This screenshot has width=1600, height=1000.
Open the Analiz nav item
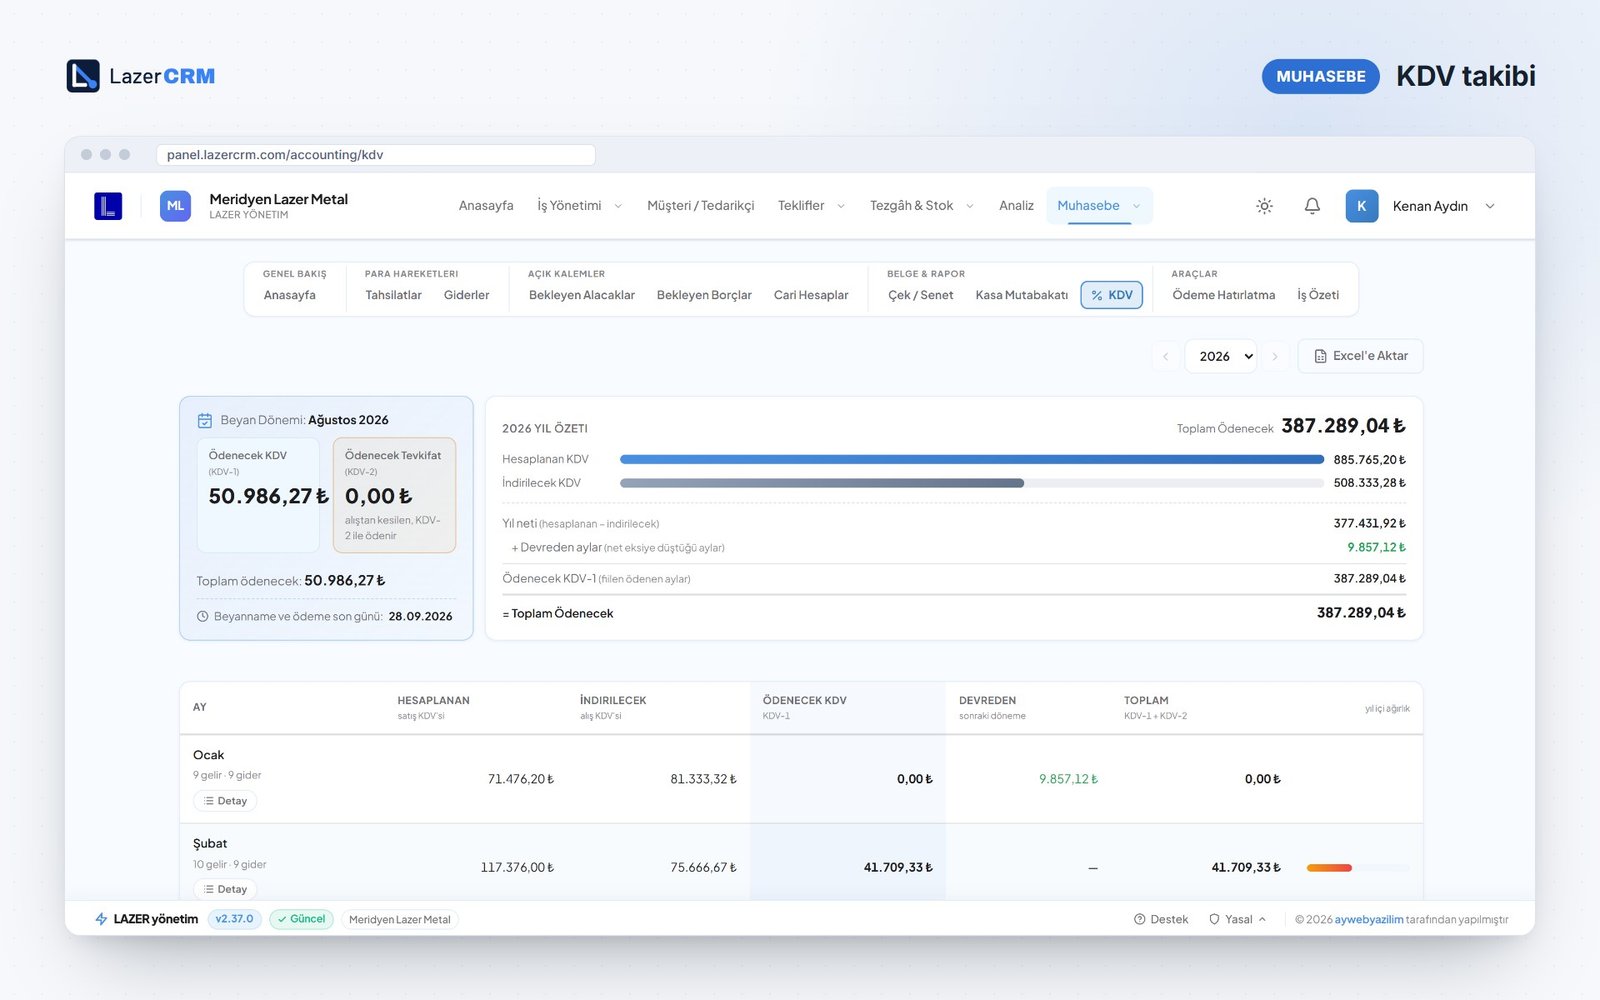point(1016,206)
